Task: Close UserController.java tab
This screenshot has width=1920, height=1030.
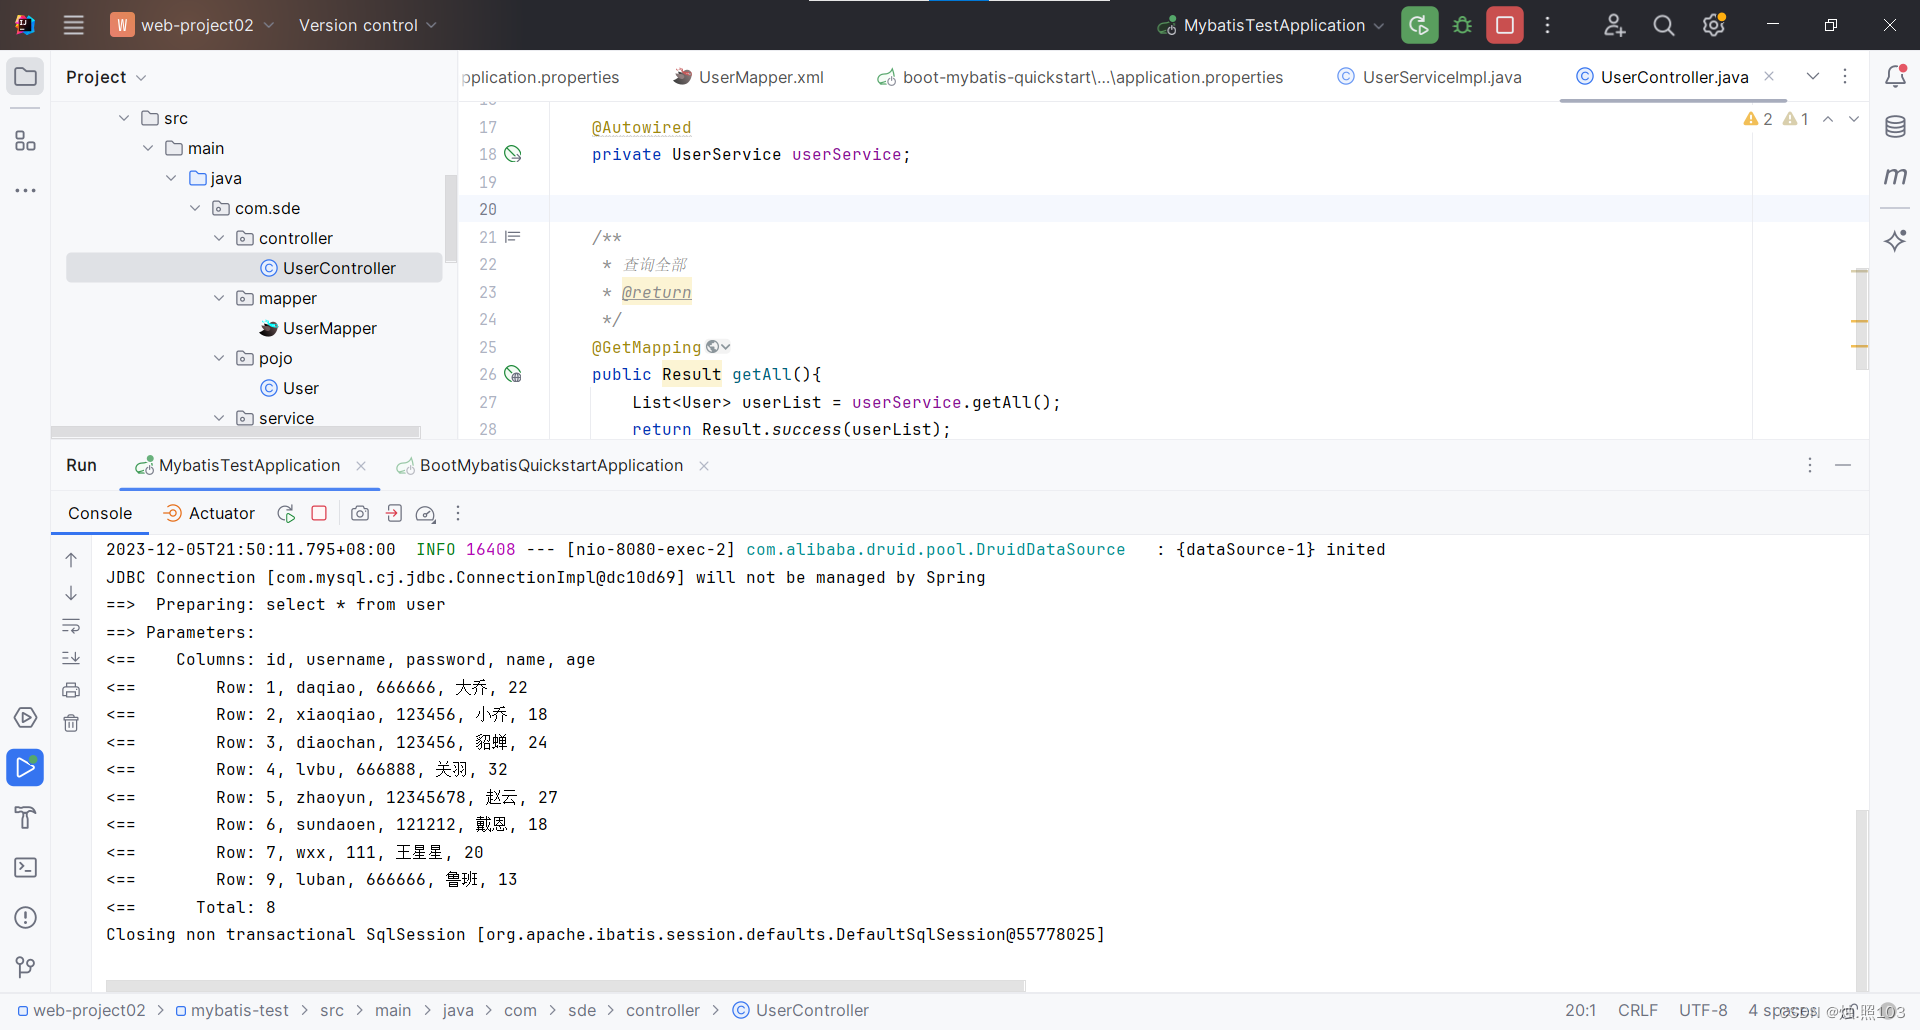Action: [x=1769, y=76]
